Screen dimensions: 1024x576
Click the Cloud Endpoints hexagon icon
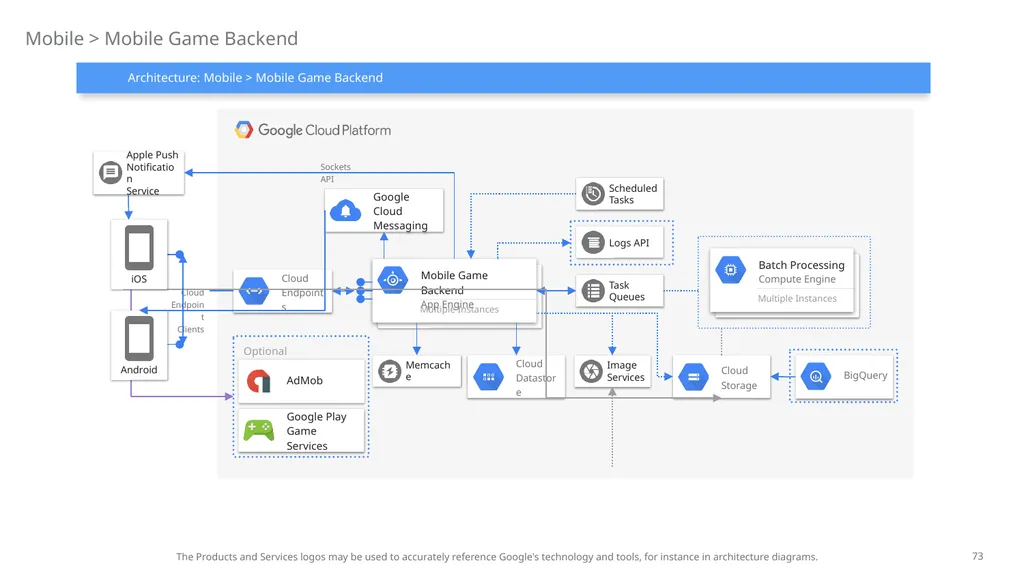[x=254, y=291]
